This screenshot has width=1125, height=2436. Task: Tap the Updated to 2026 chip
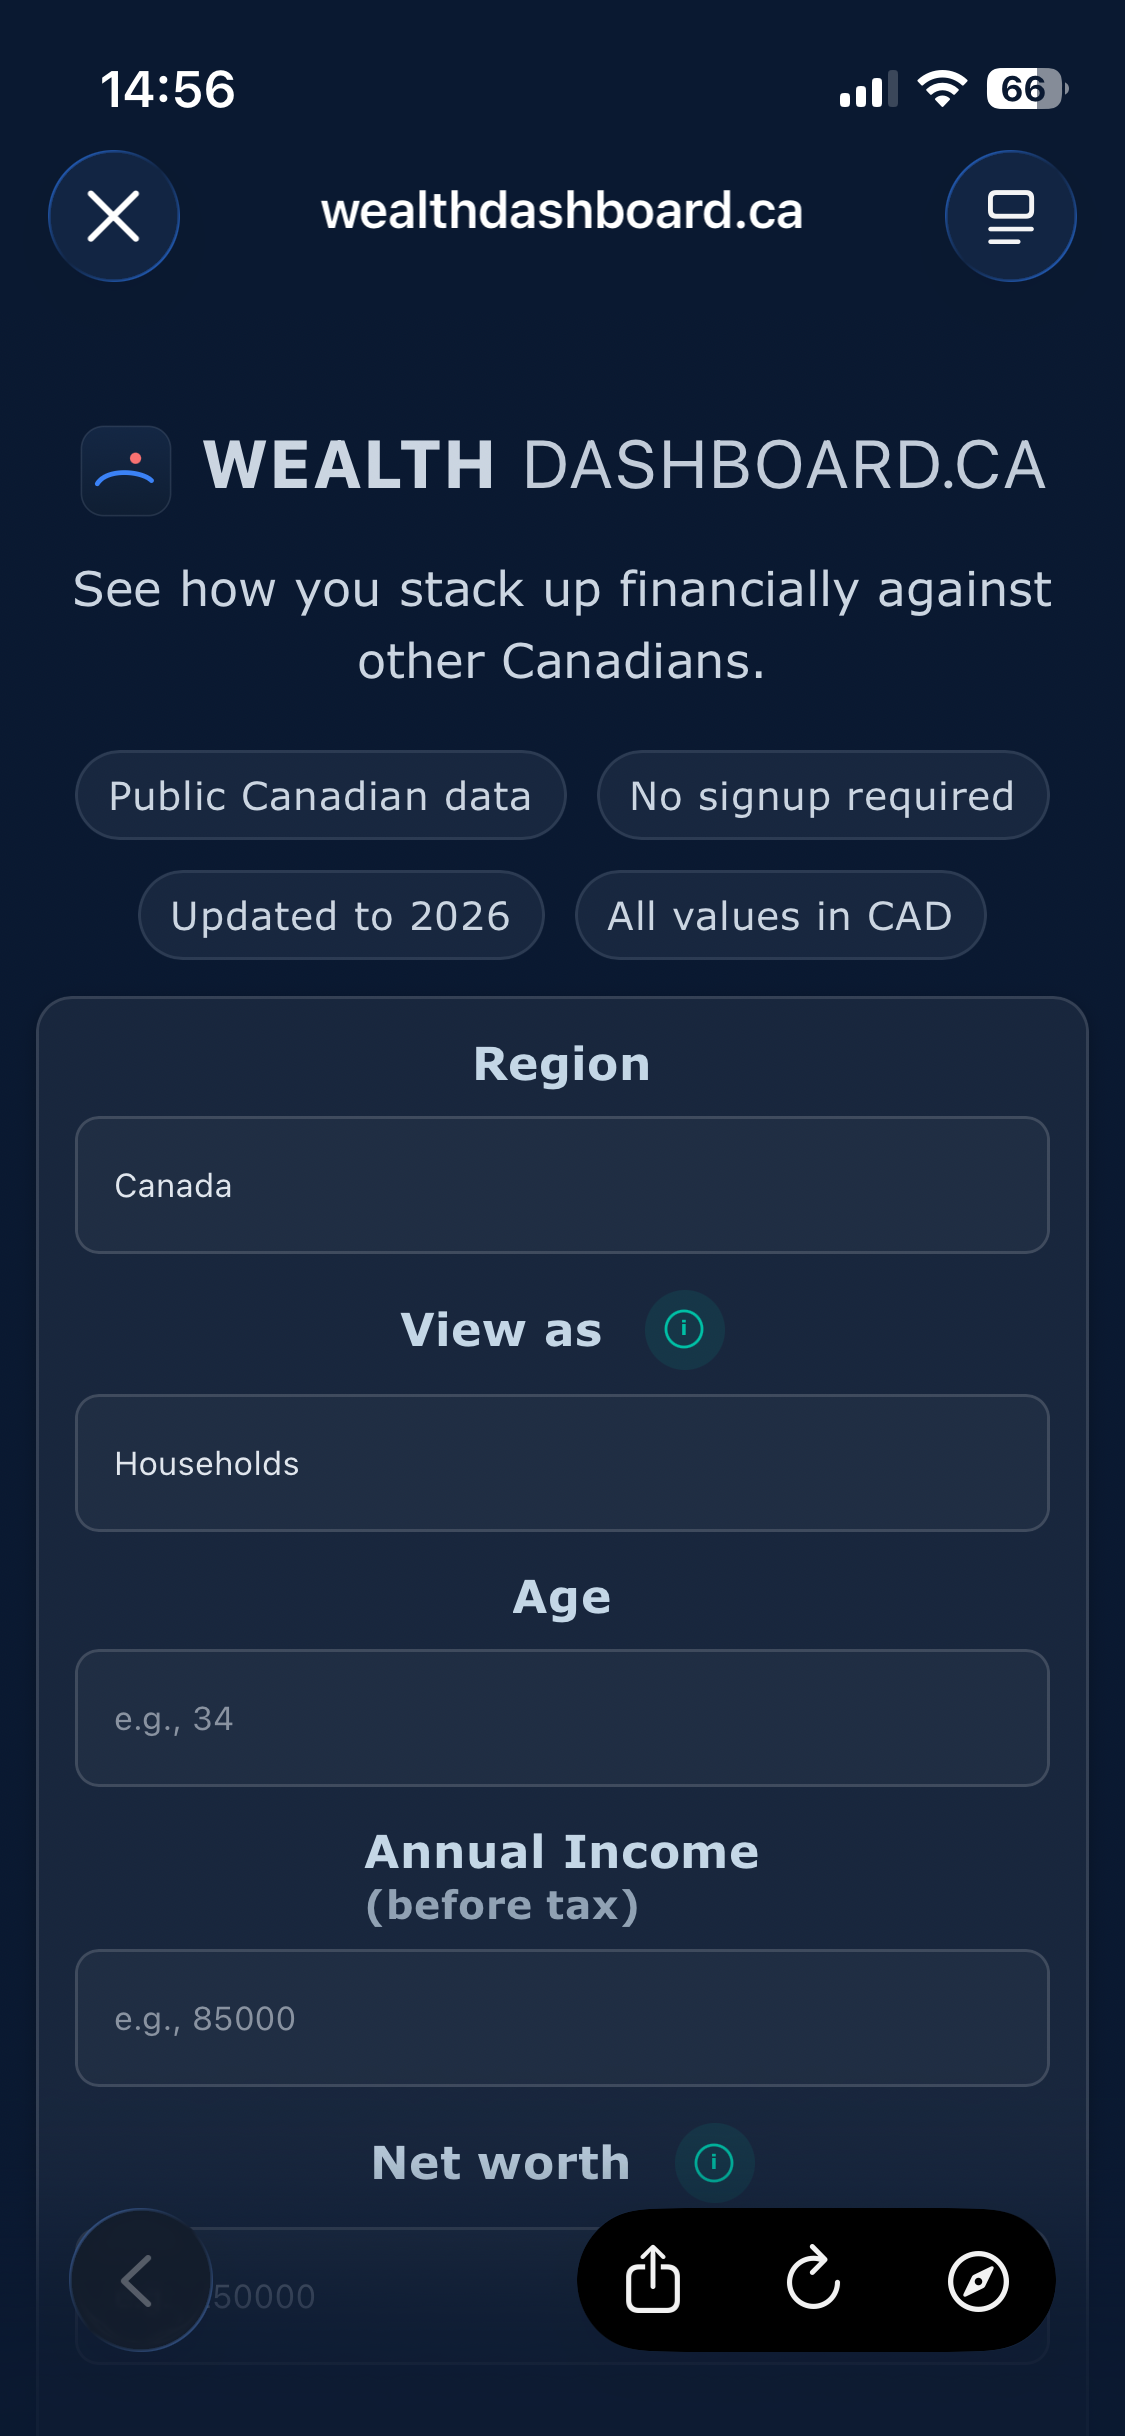tap(341, 915)
